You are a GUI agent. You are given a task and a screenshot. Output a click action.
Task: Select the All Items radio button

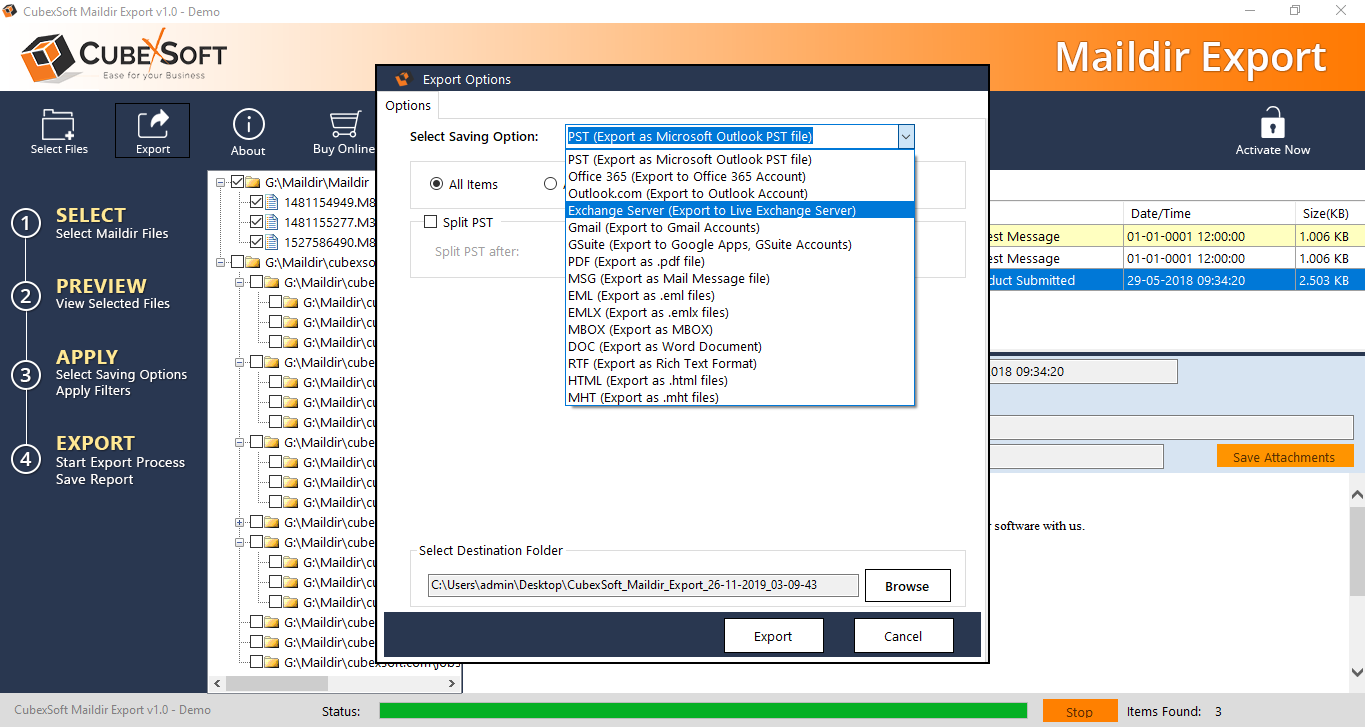click(x=436, y=184)
